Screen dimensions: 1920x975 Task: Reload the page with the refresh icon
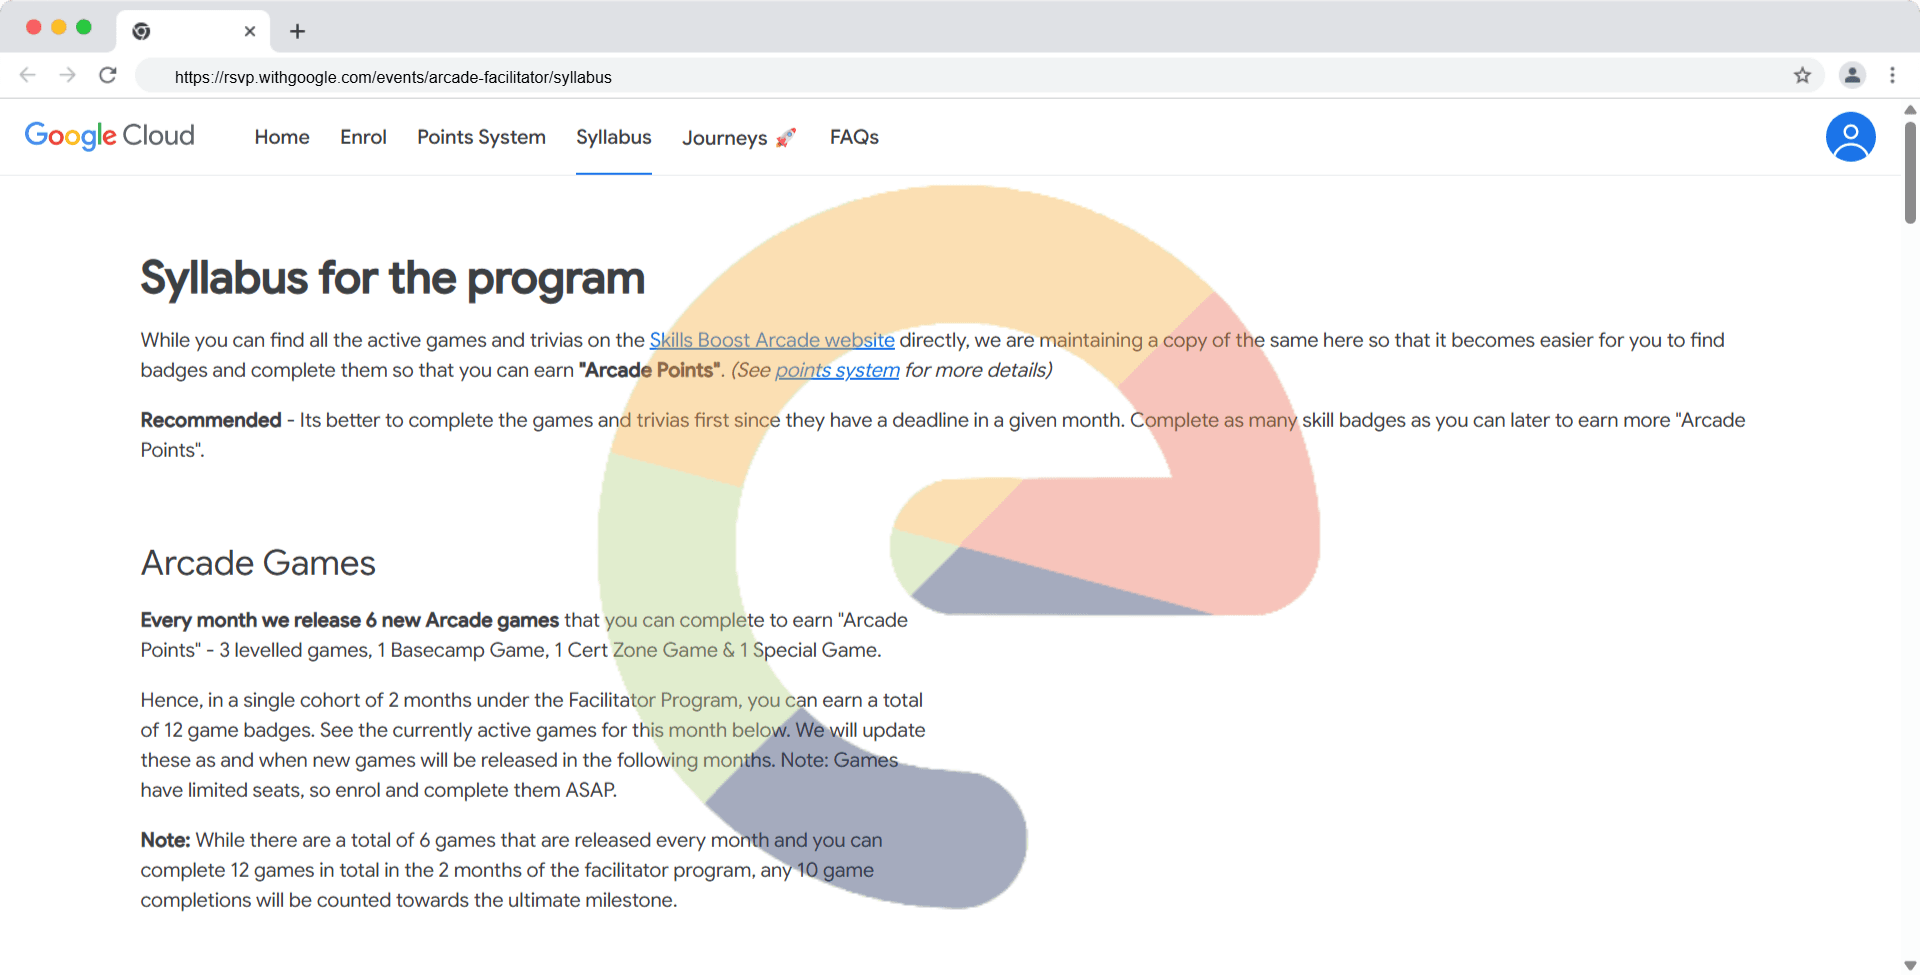pos(108,75)
